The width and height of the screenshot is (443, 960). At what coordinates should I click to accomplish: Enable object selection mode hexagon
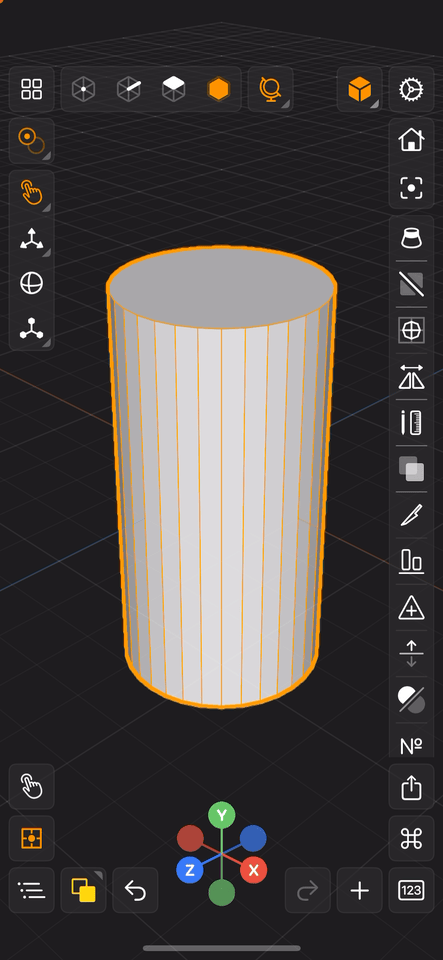[x=218, y=89]
